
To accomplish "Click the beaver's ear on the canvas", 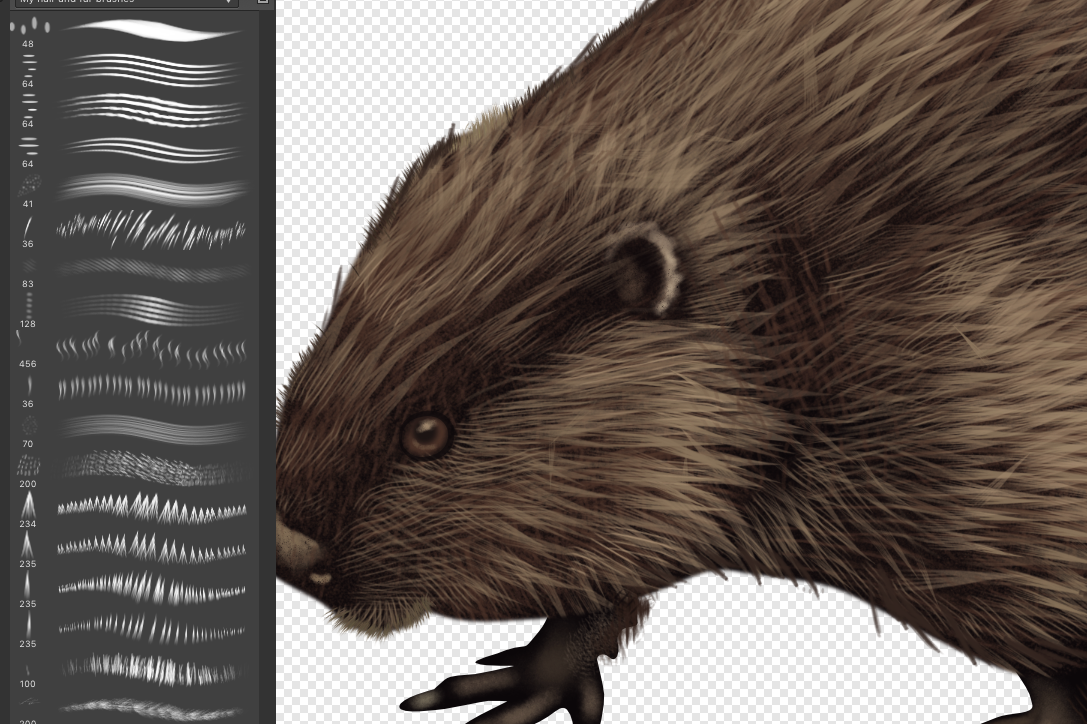I will pos(646,271).
